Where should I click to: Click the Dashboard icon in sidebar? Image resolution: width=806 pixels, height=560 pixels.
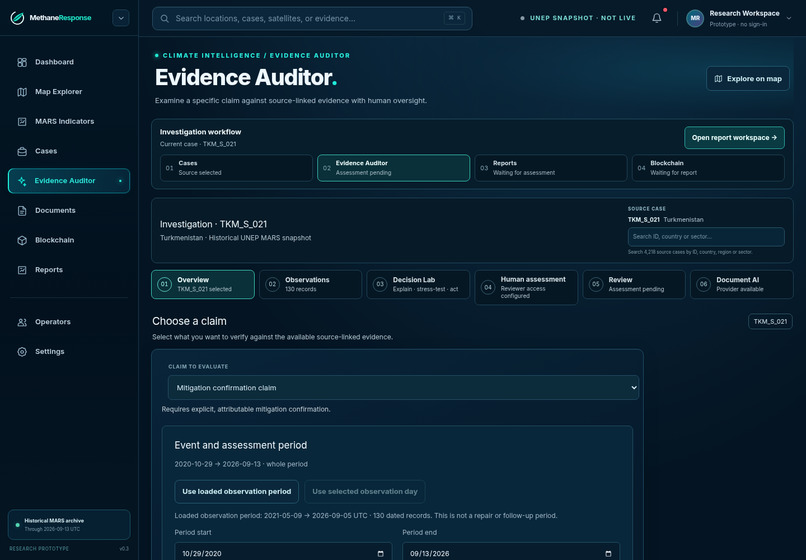pyautogui.click(x=22, y=62)
